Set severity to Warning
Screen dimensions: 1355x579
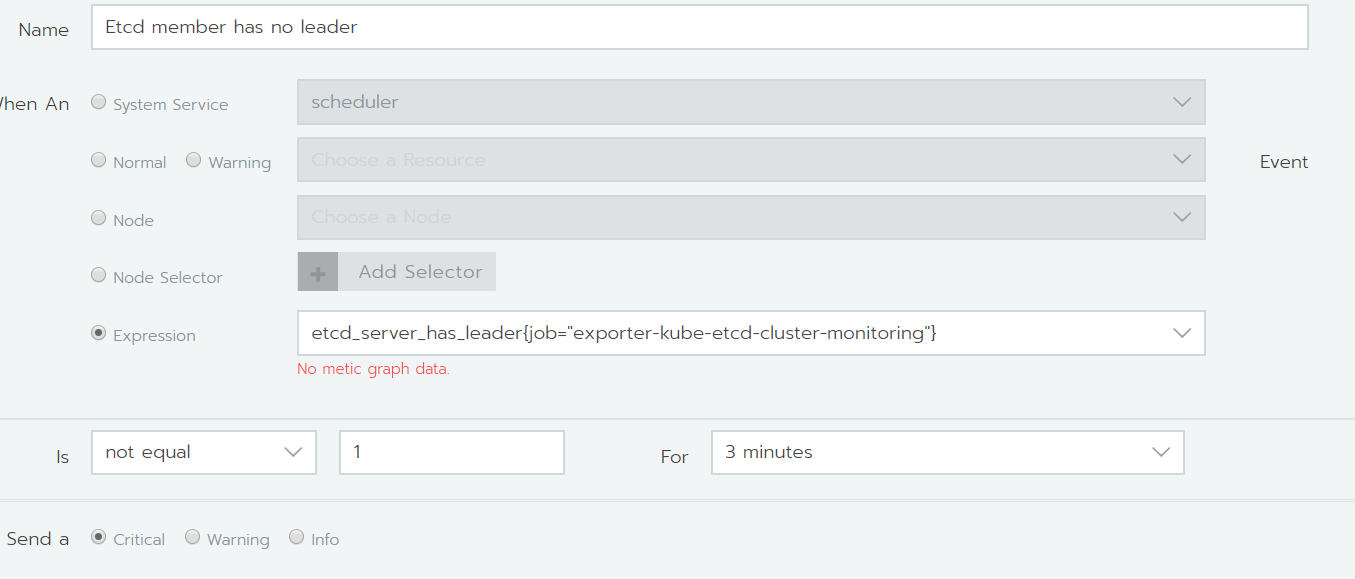[192, 537]
